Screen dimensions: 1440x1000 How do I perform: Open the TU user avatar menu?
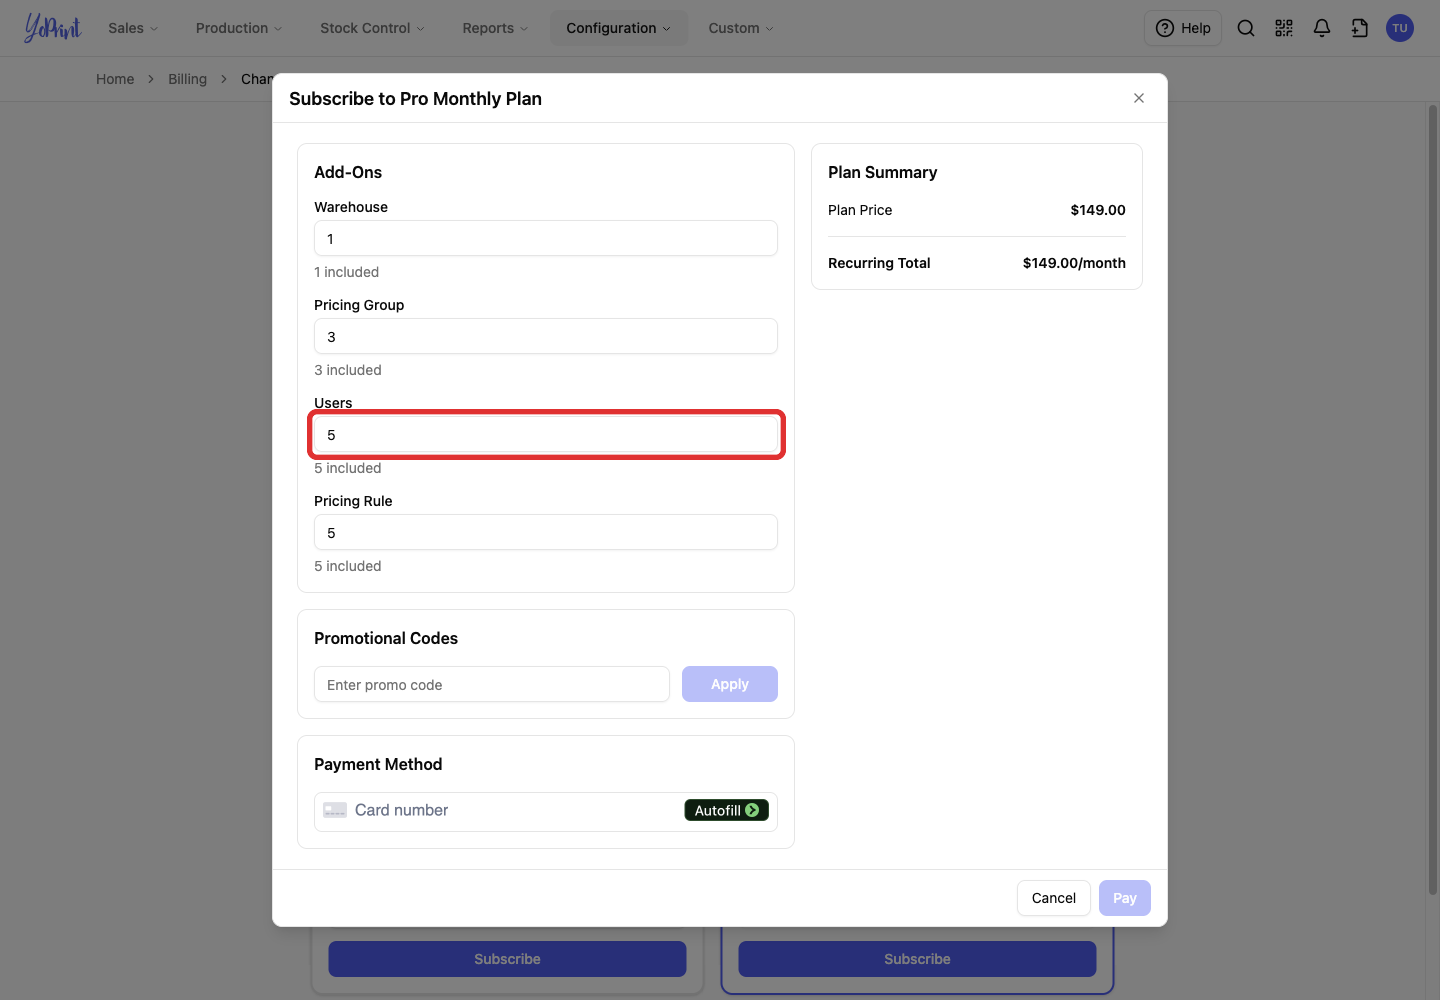(x=1400, y=28)
